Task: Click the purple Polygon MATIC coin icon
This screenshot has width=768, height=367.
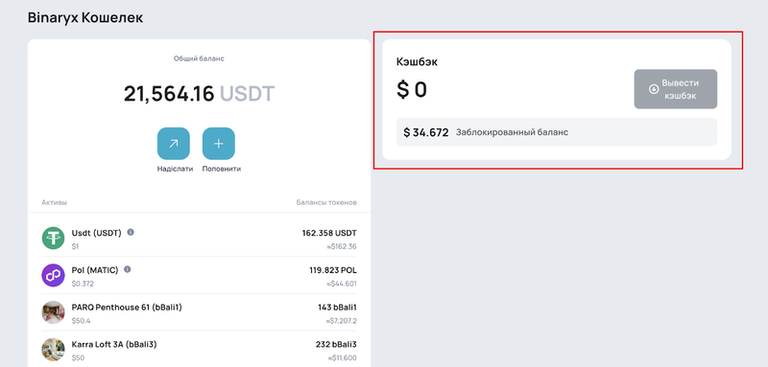Action: [53, 275]
